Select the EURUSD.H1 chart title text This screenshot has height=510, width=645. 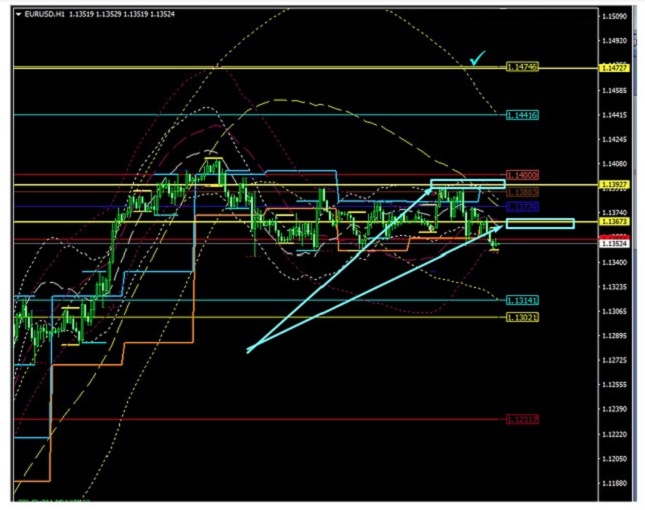pos(46,15)
